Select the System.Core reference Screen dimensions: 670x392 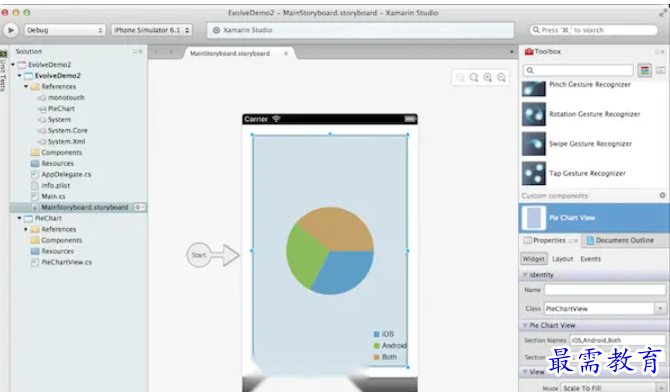[68, 130]
